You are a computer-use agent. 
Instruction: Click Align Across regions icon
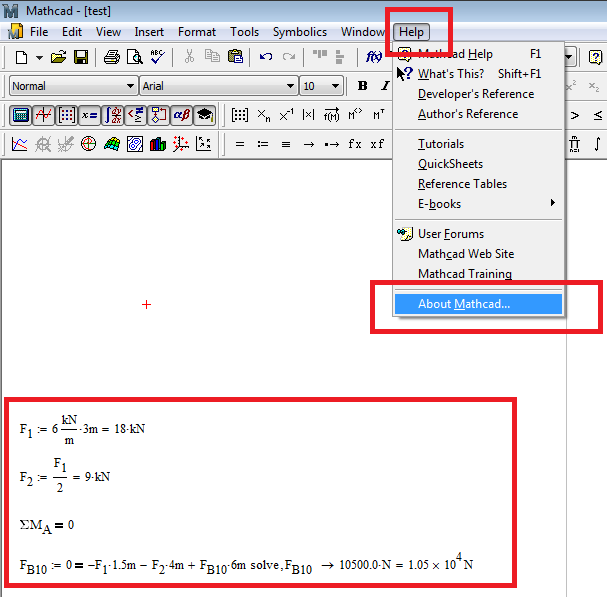coord(320,55)
